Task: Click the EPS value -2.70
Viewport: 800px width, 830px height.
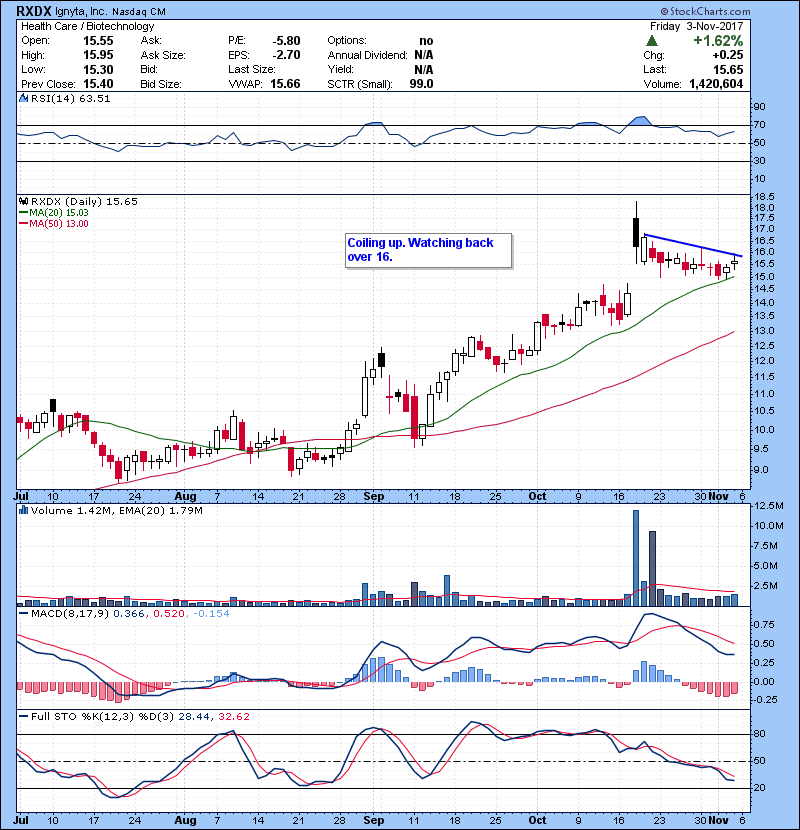Action: pyautogui.click(x=286, y=55)
